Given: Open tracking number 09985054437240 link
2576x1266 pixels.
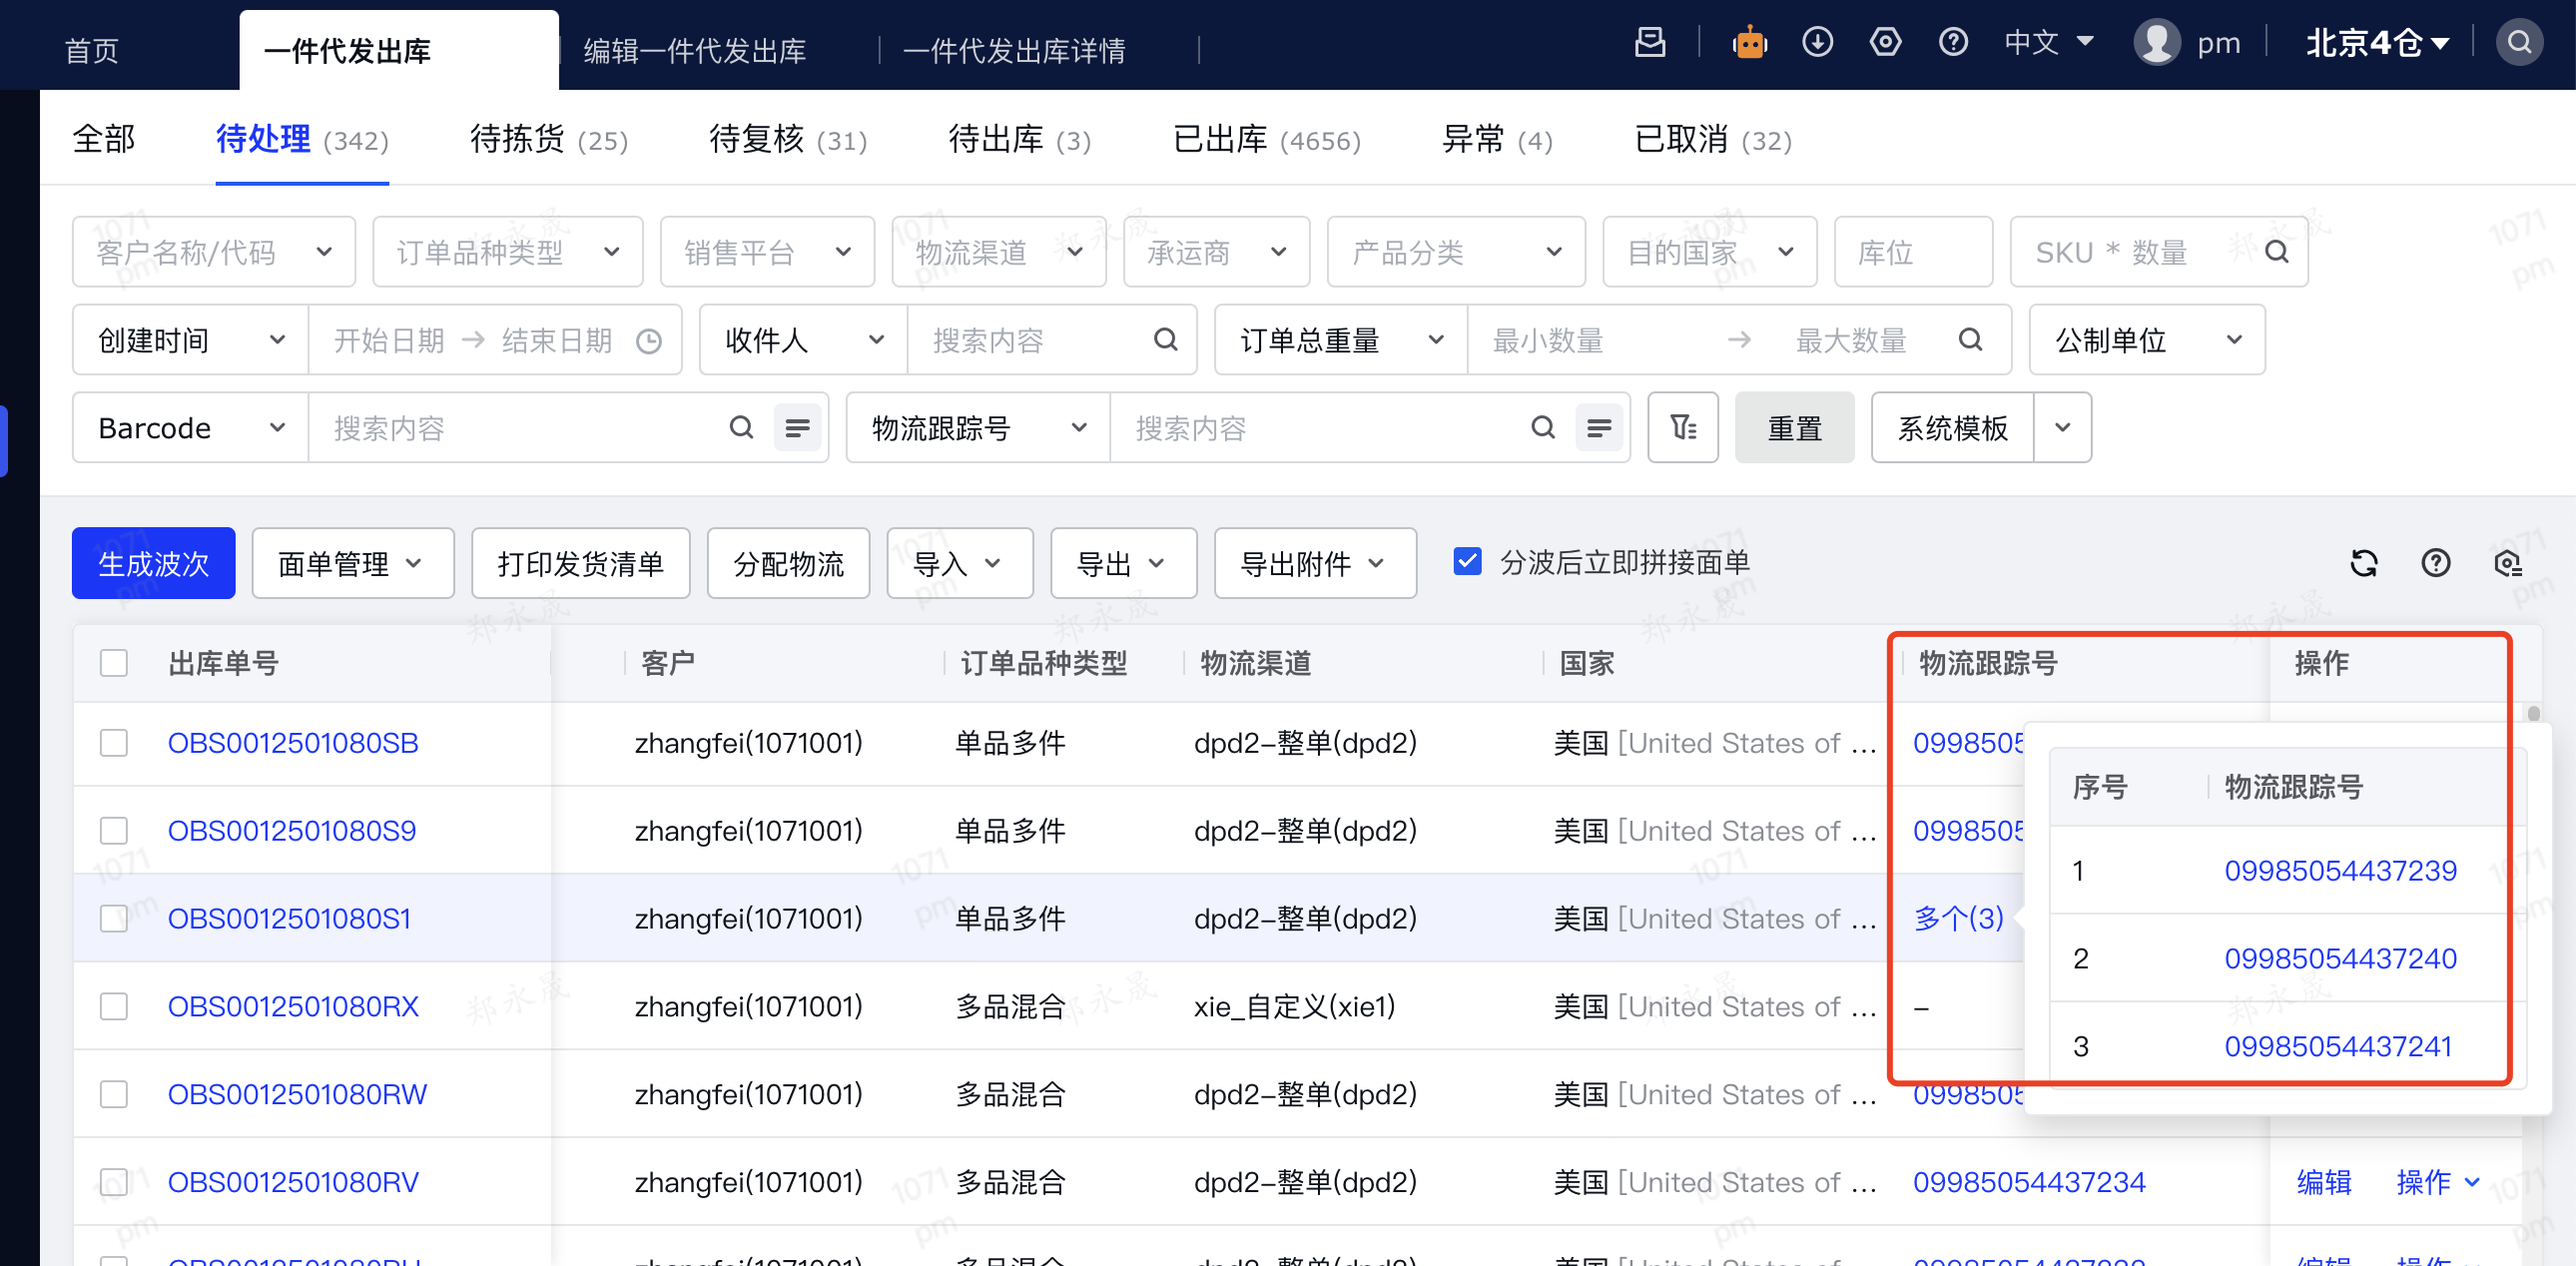Looking at the screenshot, I should 2339,958.
